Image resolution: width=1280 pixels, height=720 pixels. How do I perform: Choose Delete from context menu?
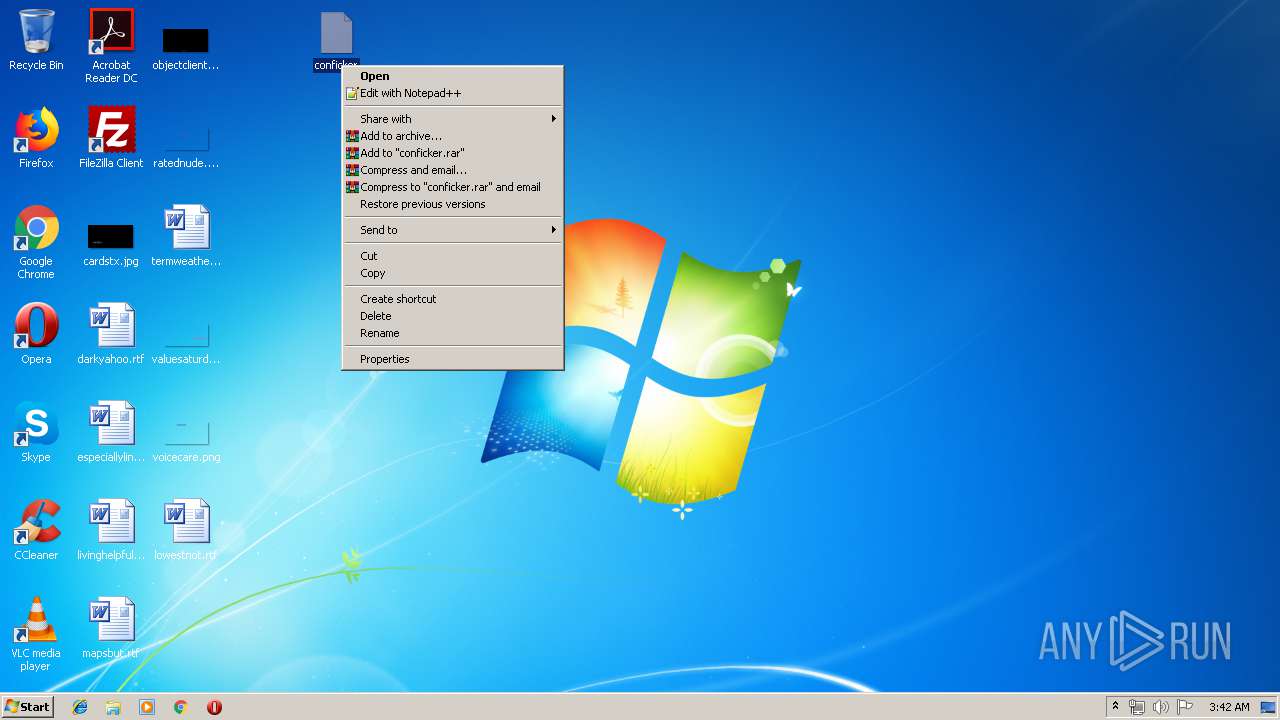[x=453, y=316]
